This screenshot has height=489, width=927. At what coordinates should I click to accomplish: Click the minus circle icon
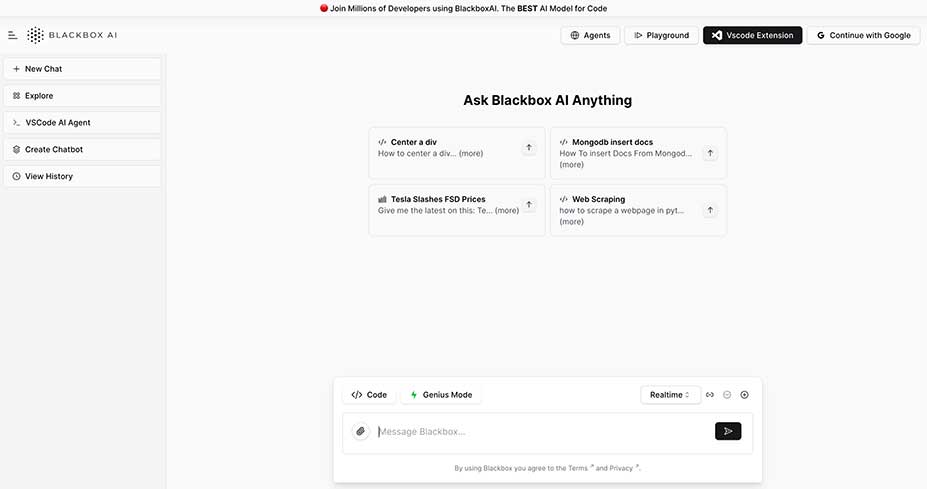click(x=727, y=395)
